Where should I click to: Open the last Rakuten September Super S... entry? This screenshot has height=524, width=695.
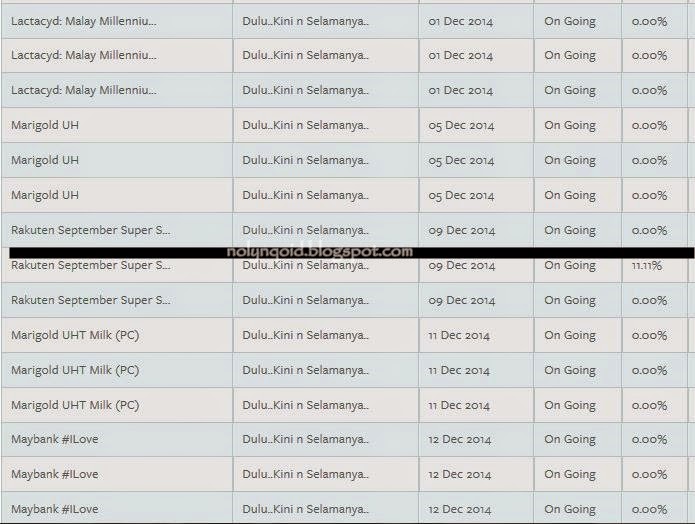pos(90,300)
